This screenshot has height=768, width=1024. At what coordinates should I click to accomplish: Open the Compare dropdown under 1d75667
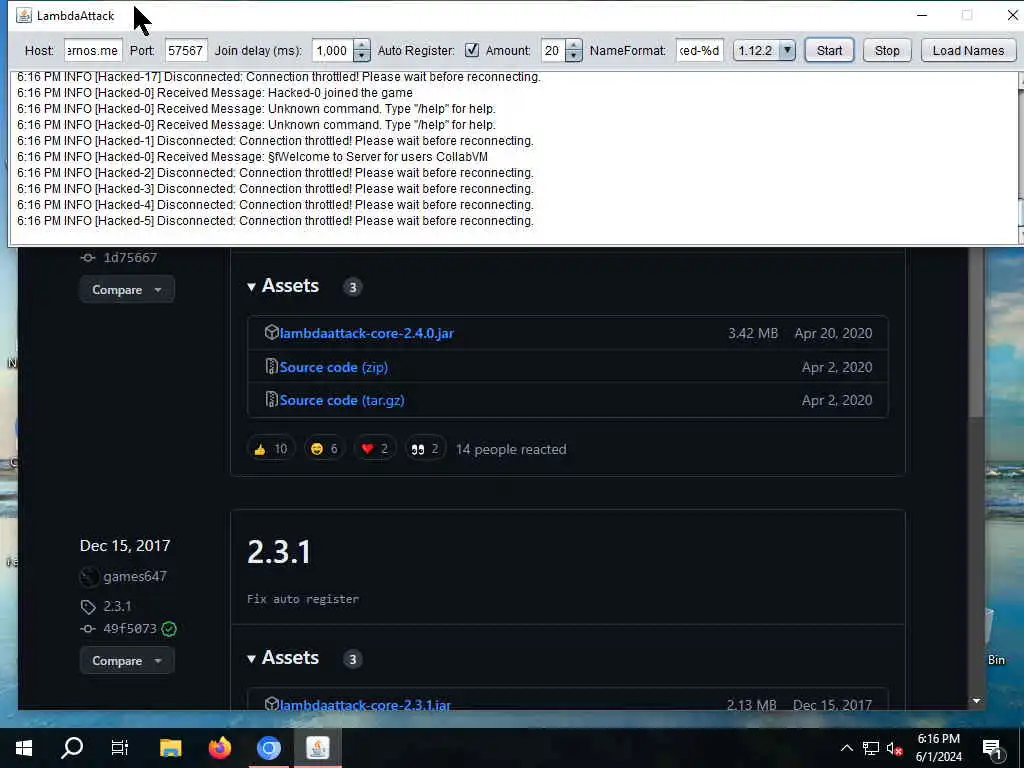[x=127, y=289]
